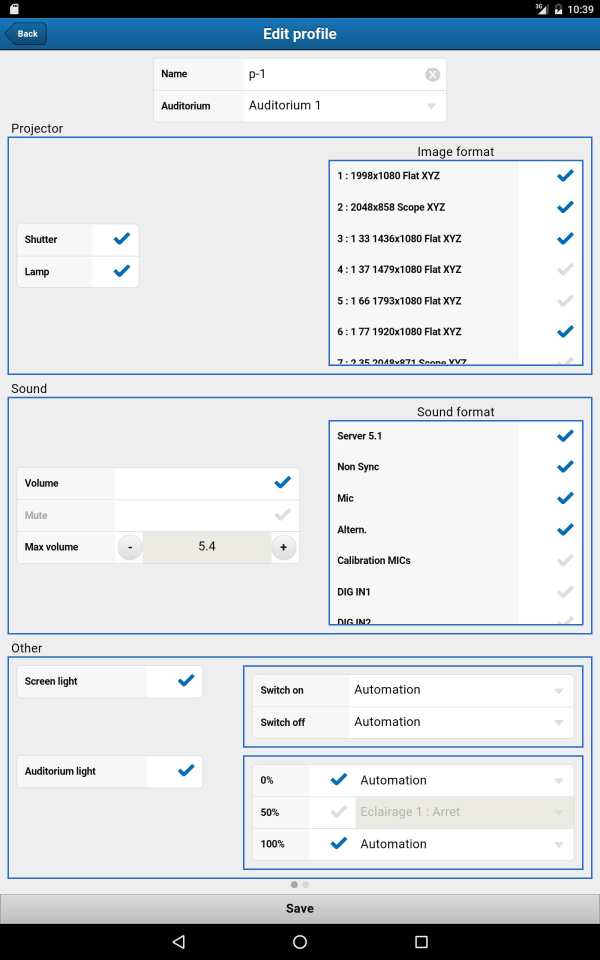The height and width of the screenshot is (960, 600).
Task: Tap the 10:39 clock in status bar
Action: 580,9
